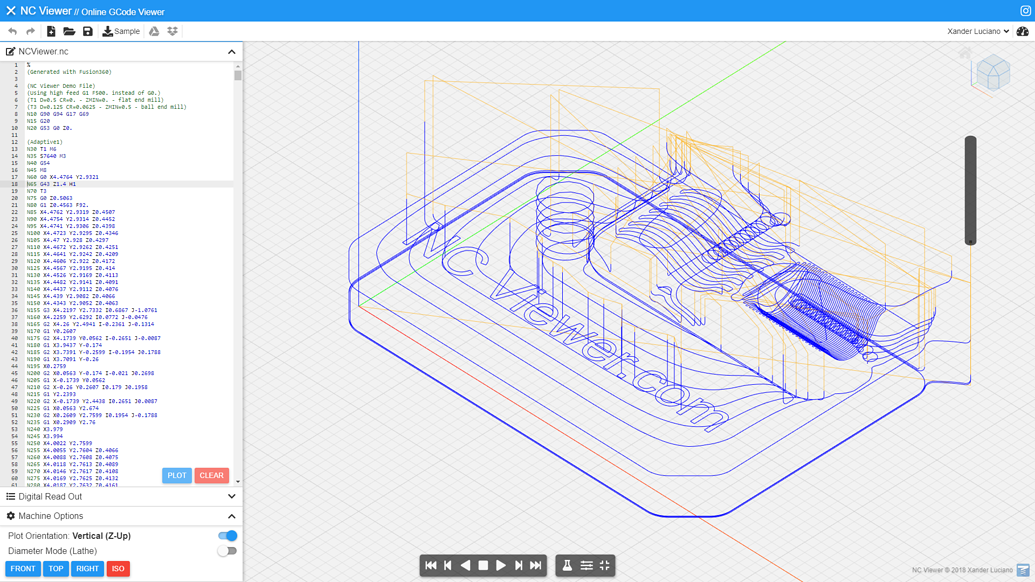Open a GCode file using the folder icon
Image resolution: width=1035 pixels, height=582 pixels.
(x=70, y=31)
